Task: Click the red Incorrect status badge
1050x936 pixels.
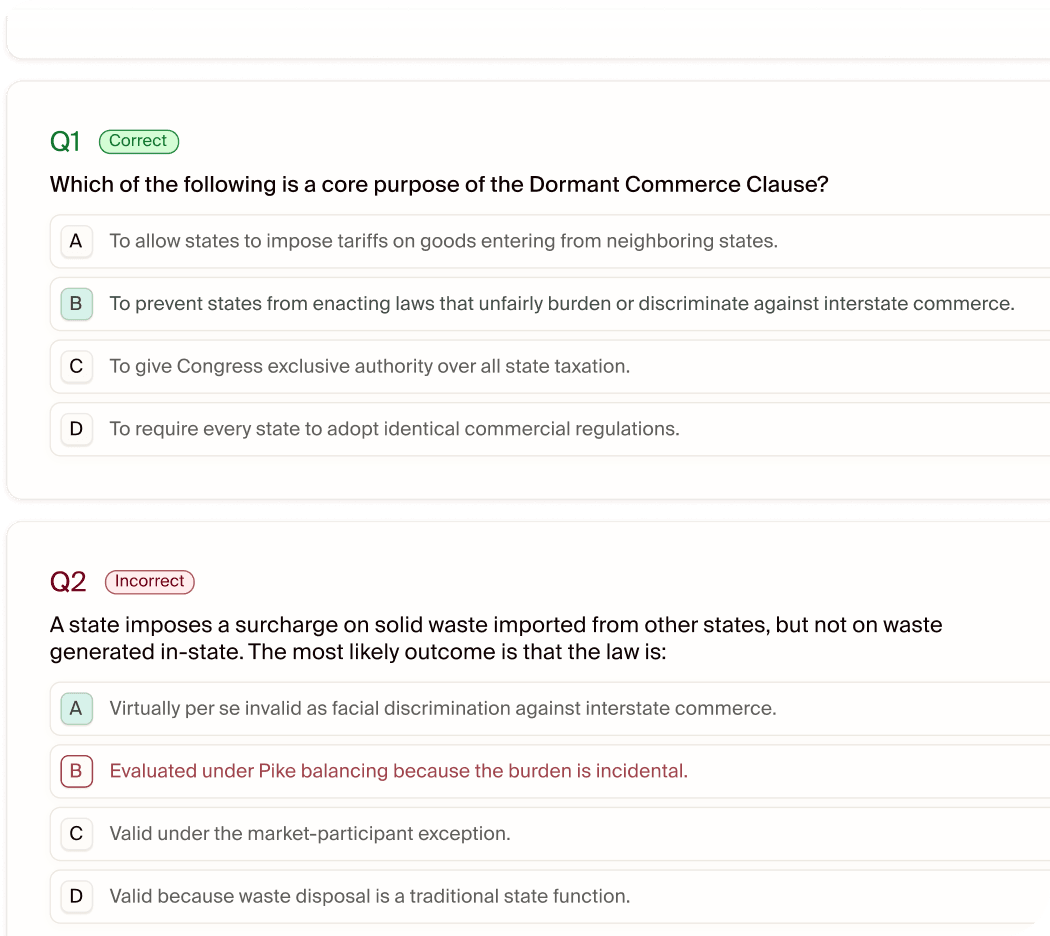Action: pyautogui.click(x=149, y=582)
